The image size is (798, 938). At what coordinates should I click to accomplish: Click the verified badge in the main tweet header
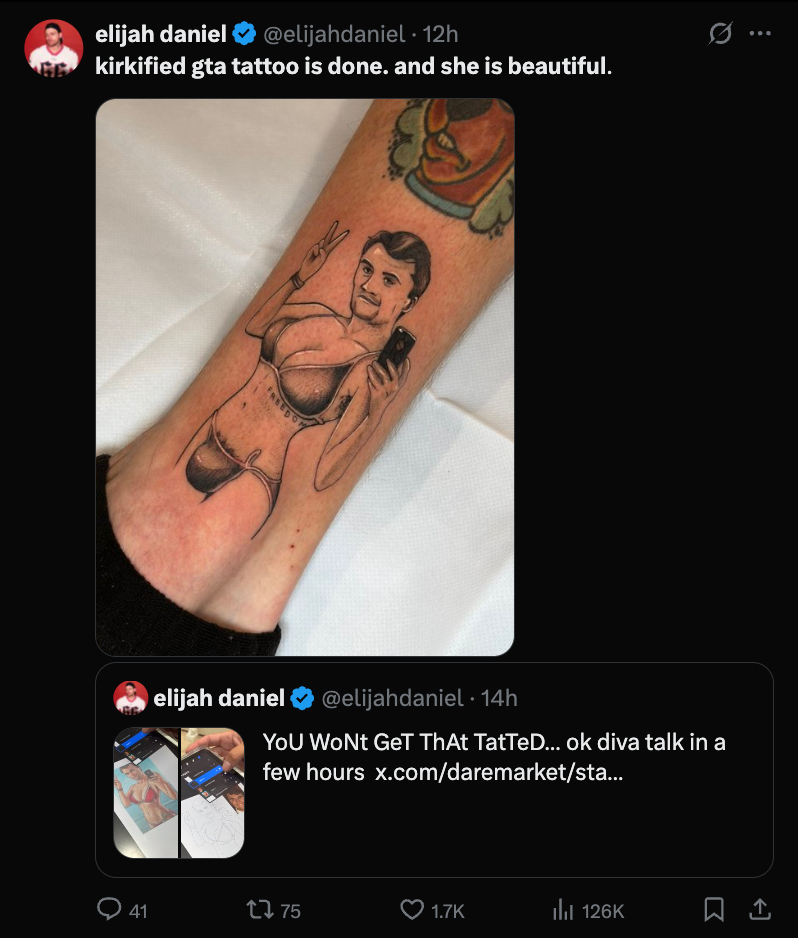244,34
